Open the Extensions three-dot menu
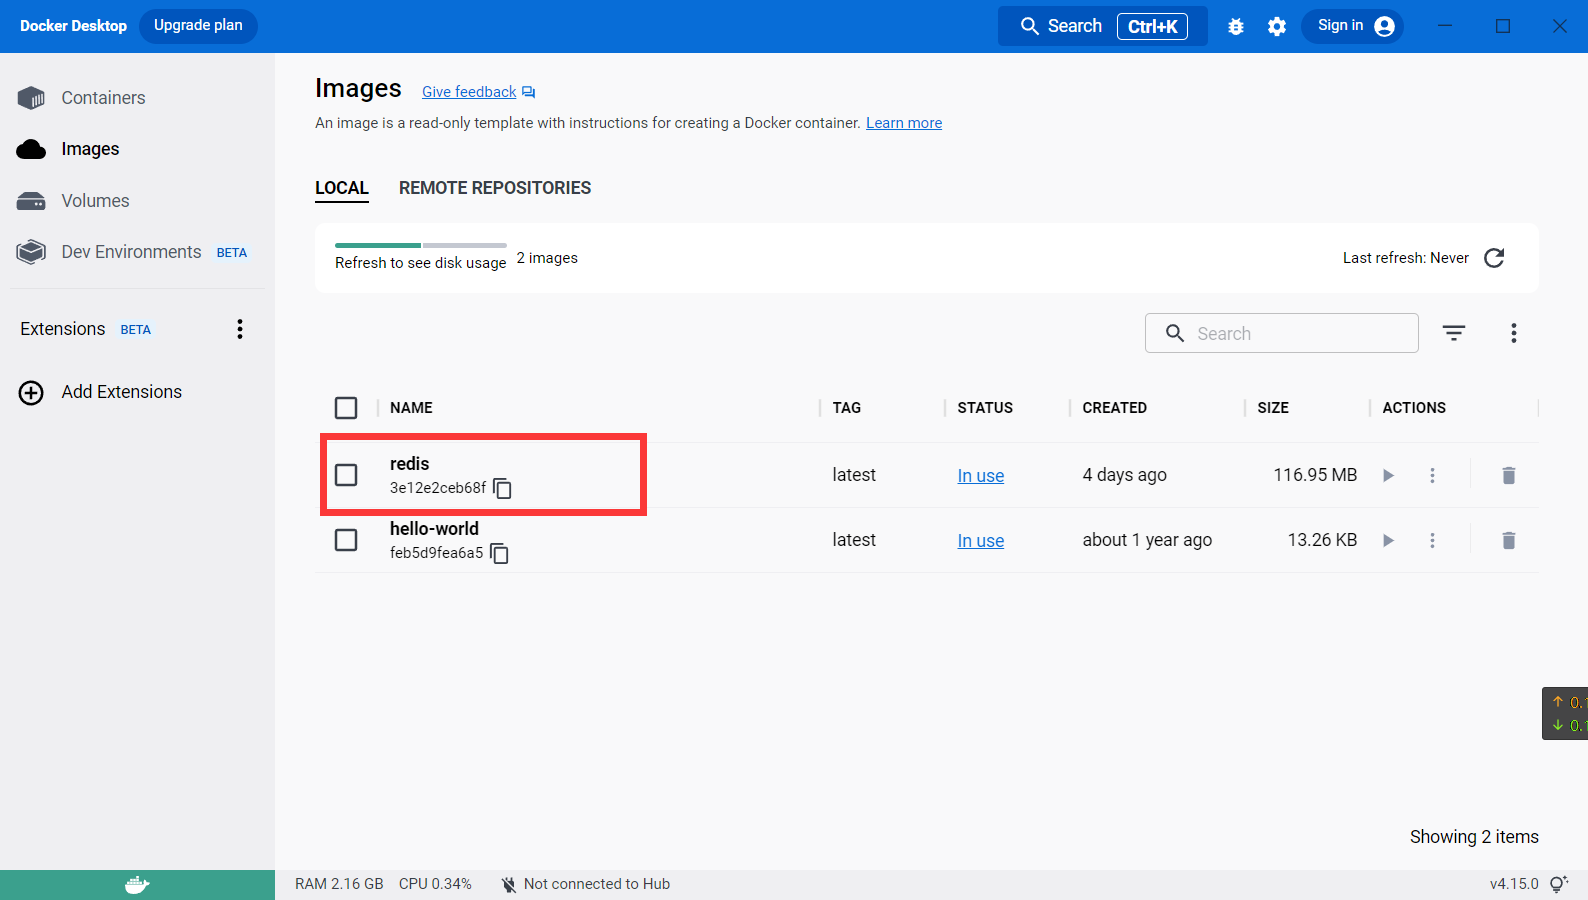The width and height of the screenshot is (1588, 900). click(240, 329)
